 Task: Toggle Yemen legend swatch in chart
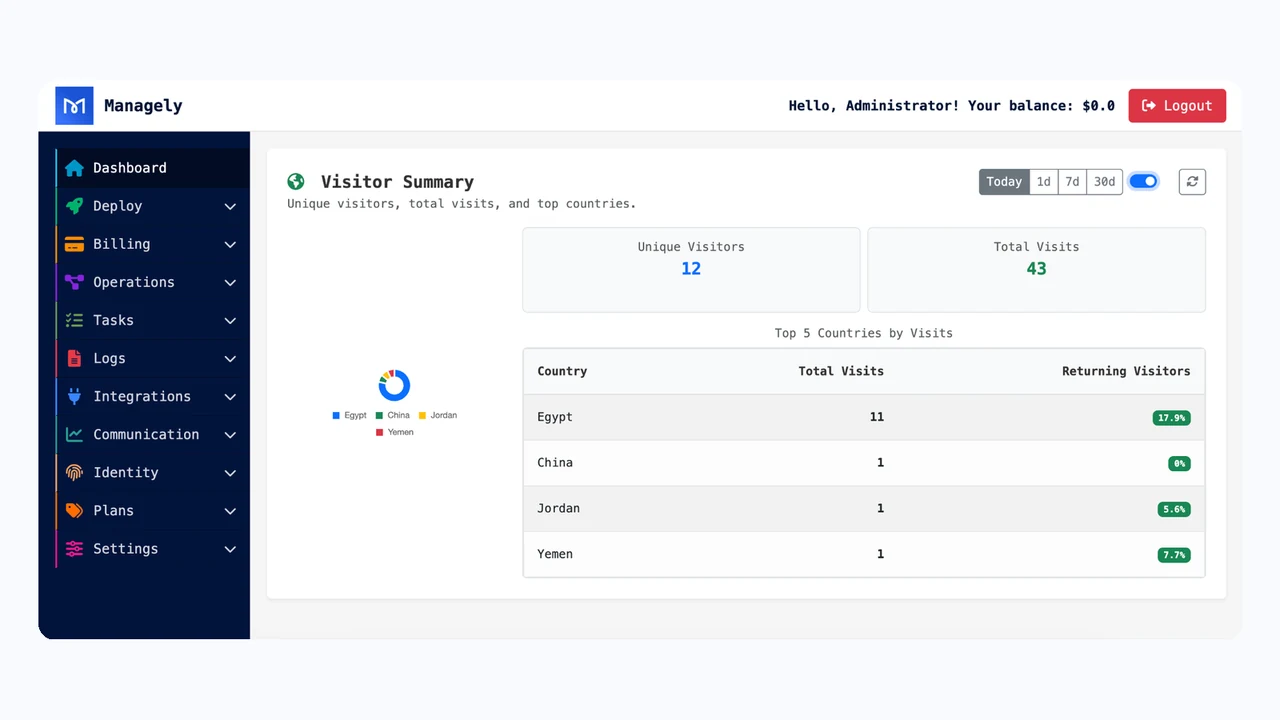(x=379, y=432)
